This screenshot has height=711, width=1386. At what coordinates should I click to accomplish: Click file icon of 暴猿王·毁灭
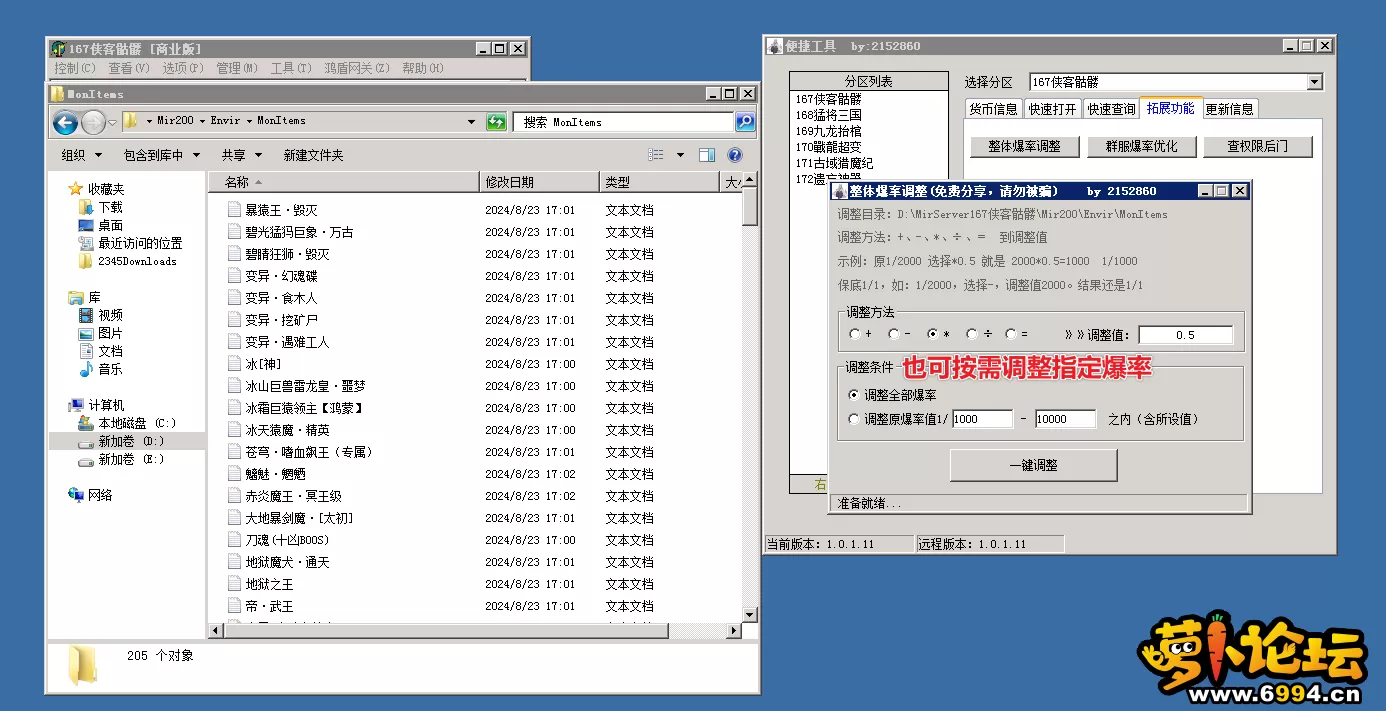(x=234, y=210)
